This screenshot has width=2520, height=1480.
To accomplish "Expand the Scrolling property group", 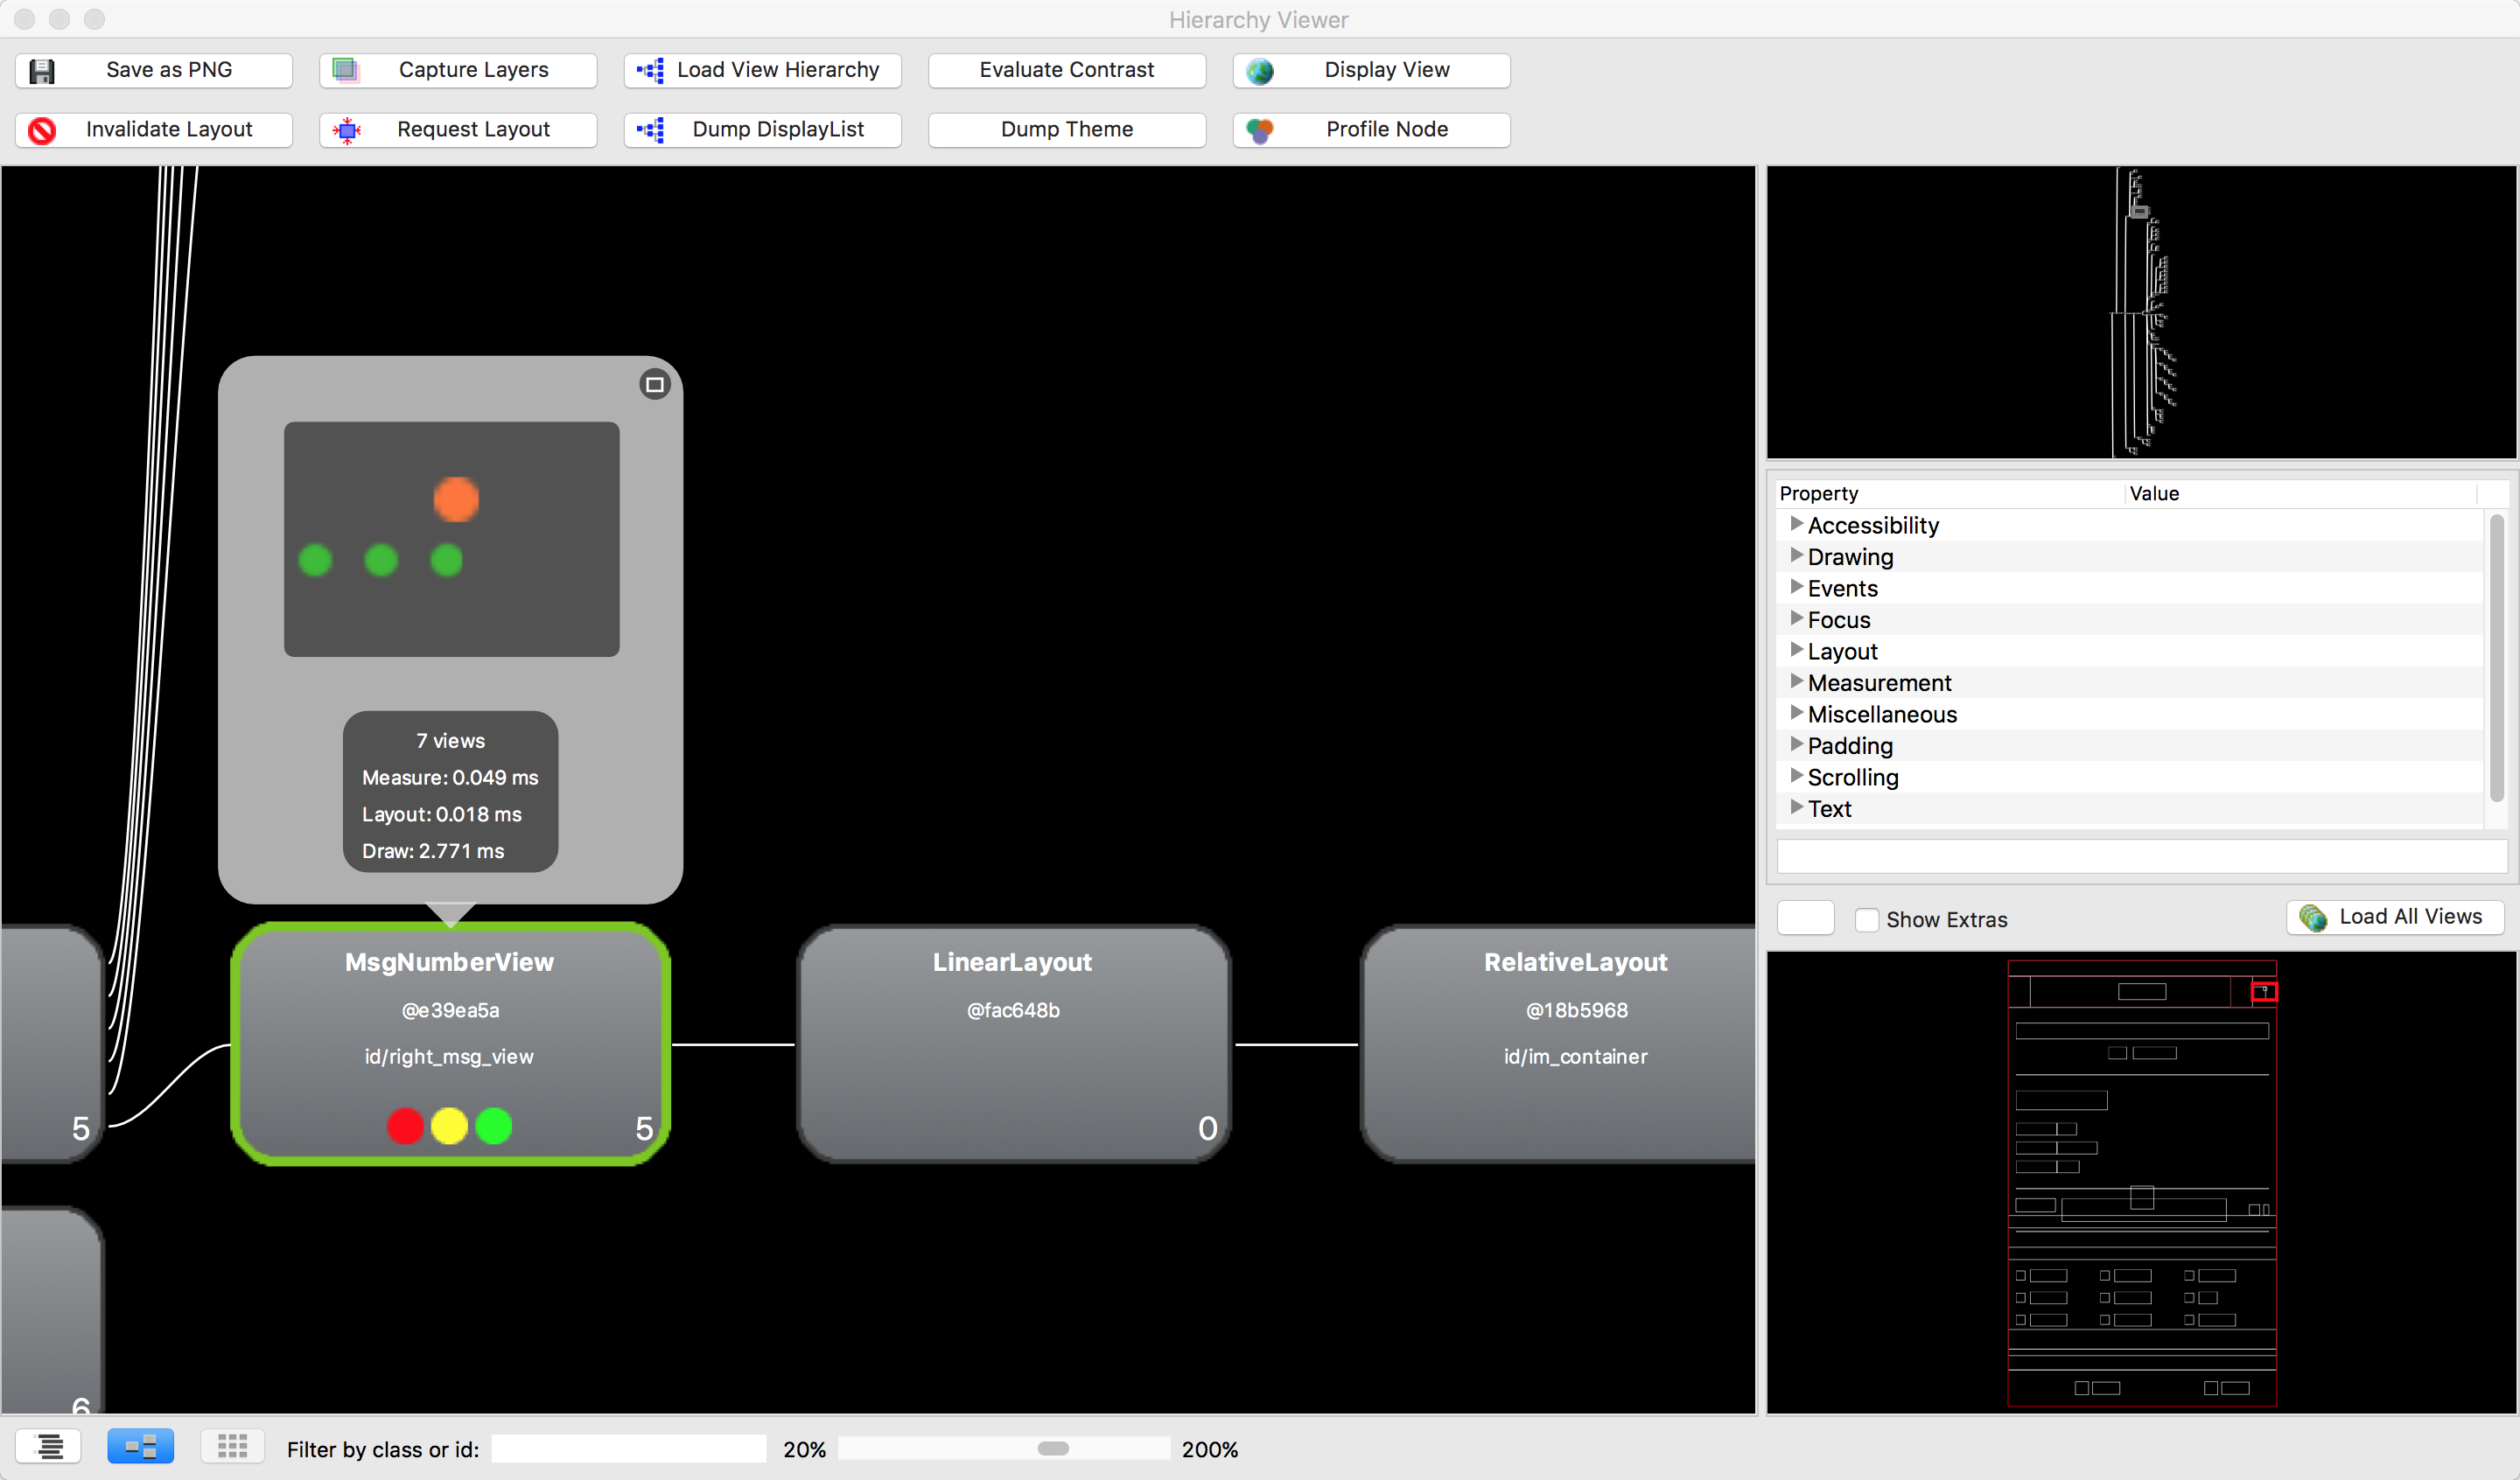I will click(1796, 776).
